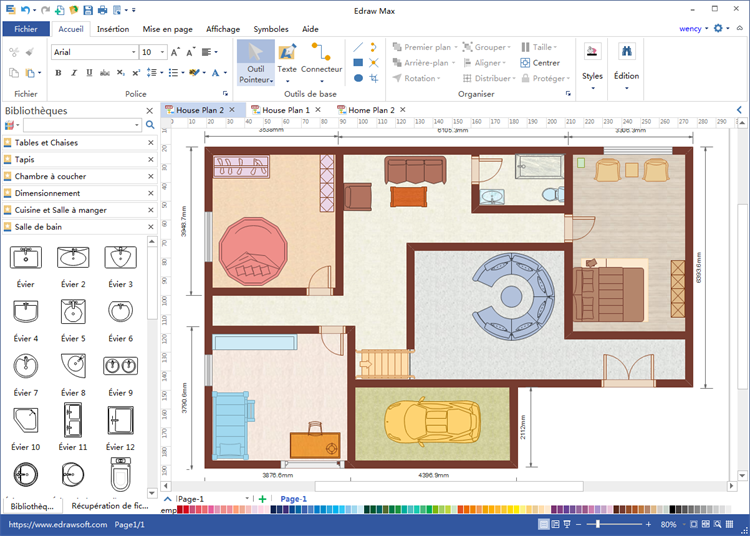Toggle bold text formatting
This screenshot has width=750, height=536.
click(x=58, y=73)
